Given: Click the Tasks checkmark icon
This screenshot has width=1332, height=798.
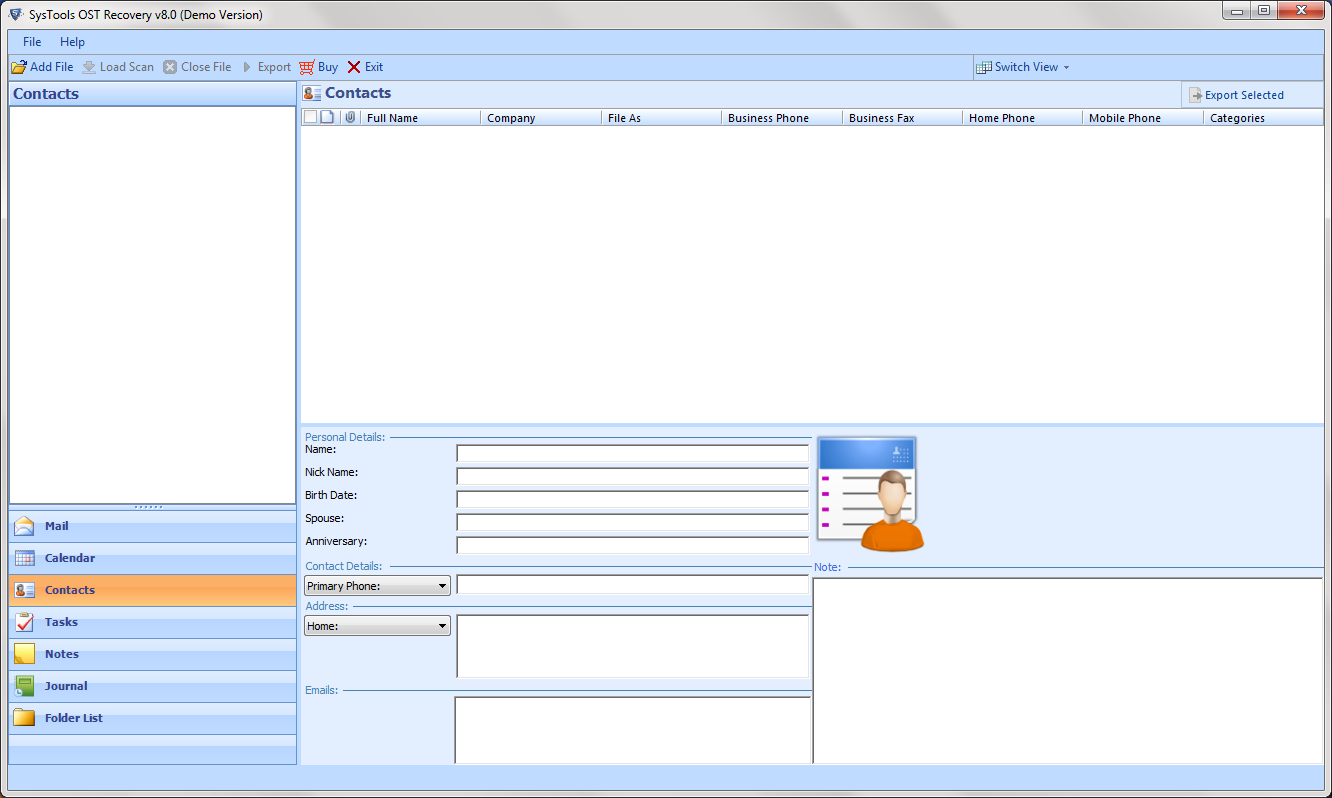Looking at the screenshot, I should (x=24, y=622).
